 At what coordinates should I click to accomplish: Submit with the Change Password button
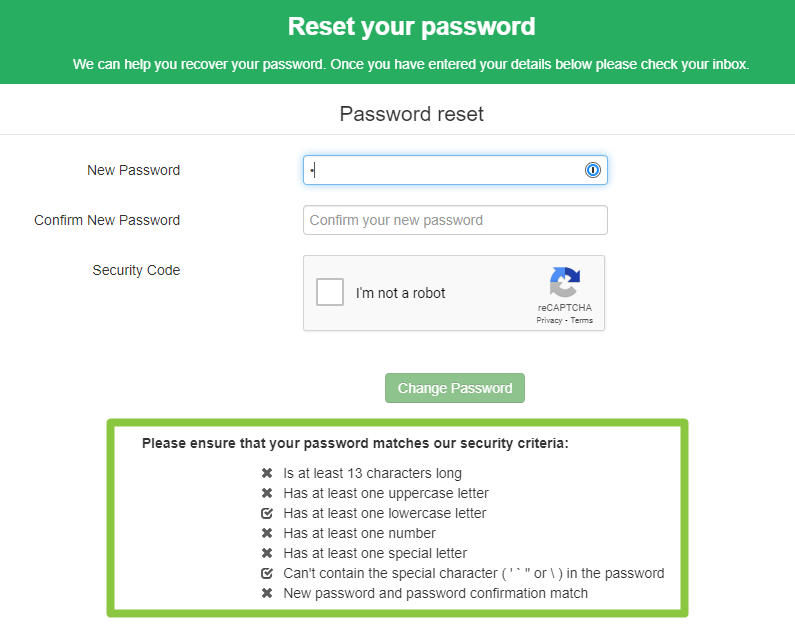[x=455, y=388]
